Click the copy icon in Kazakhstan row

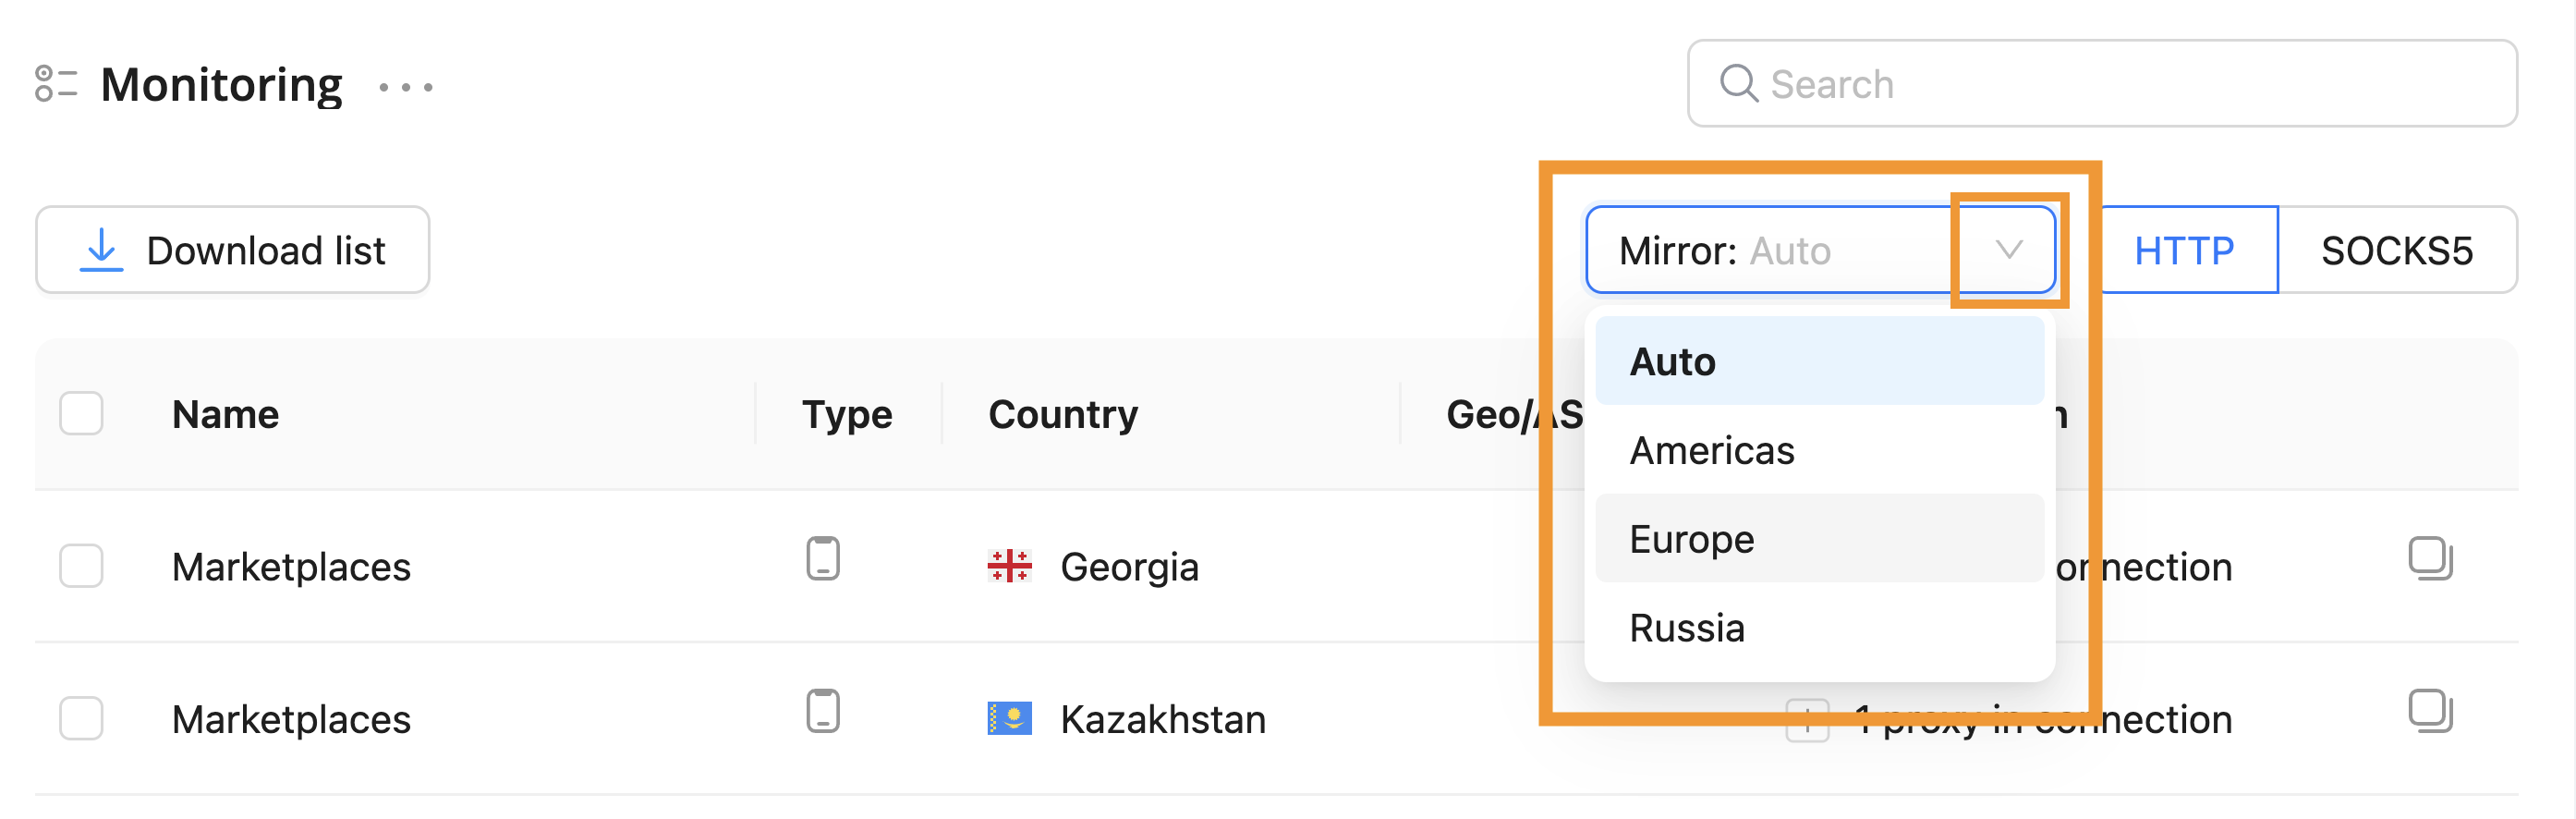pyautogui.click(x=2430, y=711)
